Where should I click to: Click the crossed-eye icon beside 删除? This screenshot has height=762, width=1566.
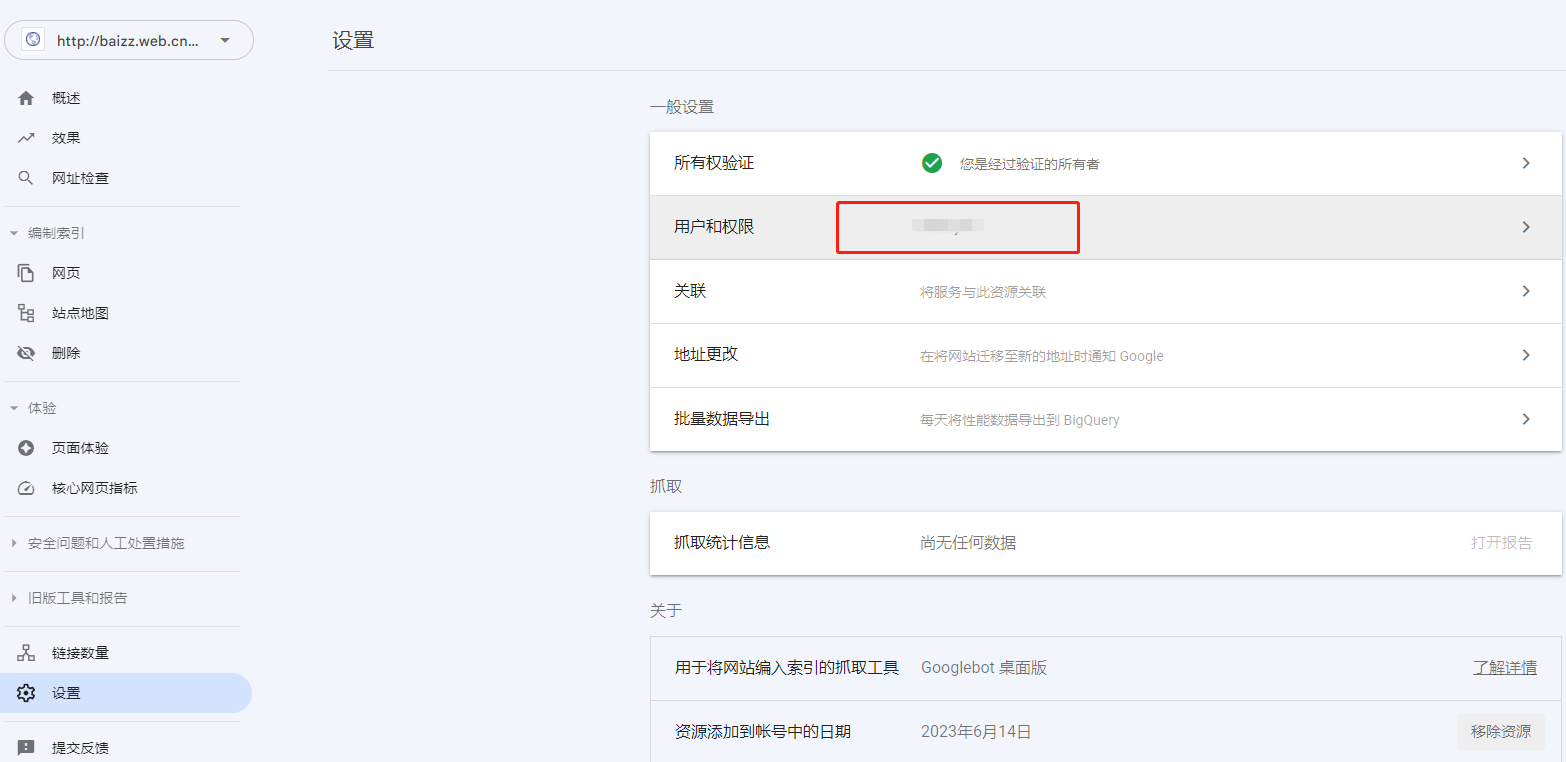tap(27, 353)
